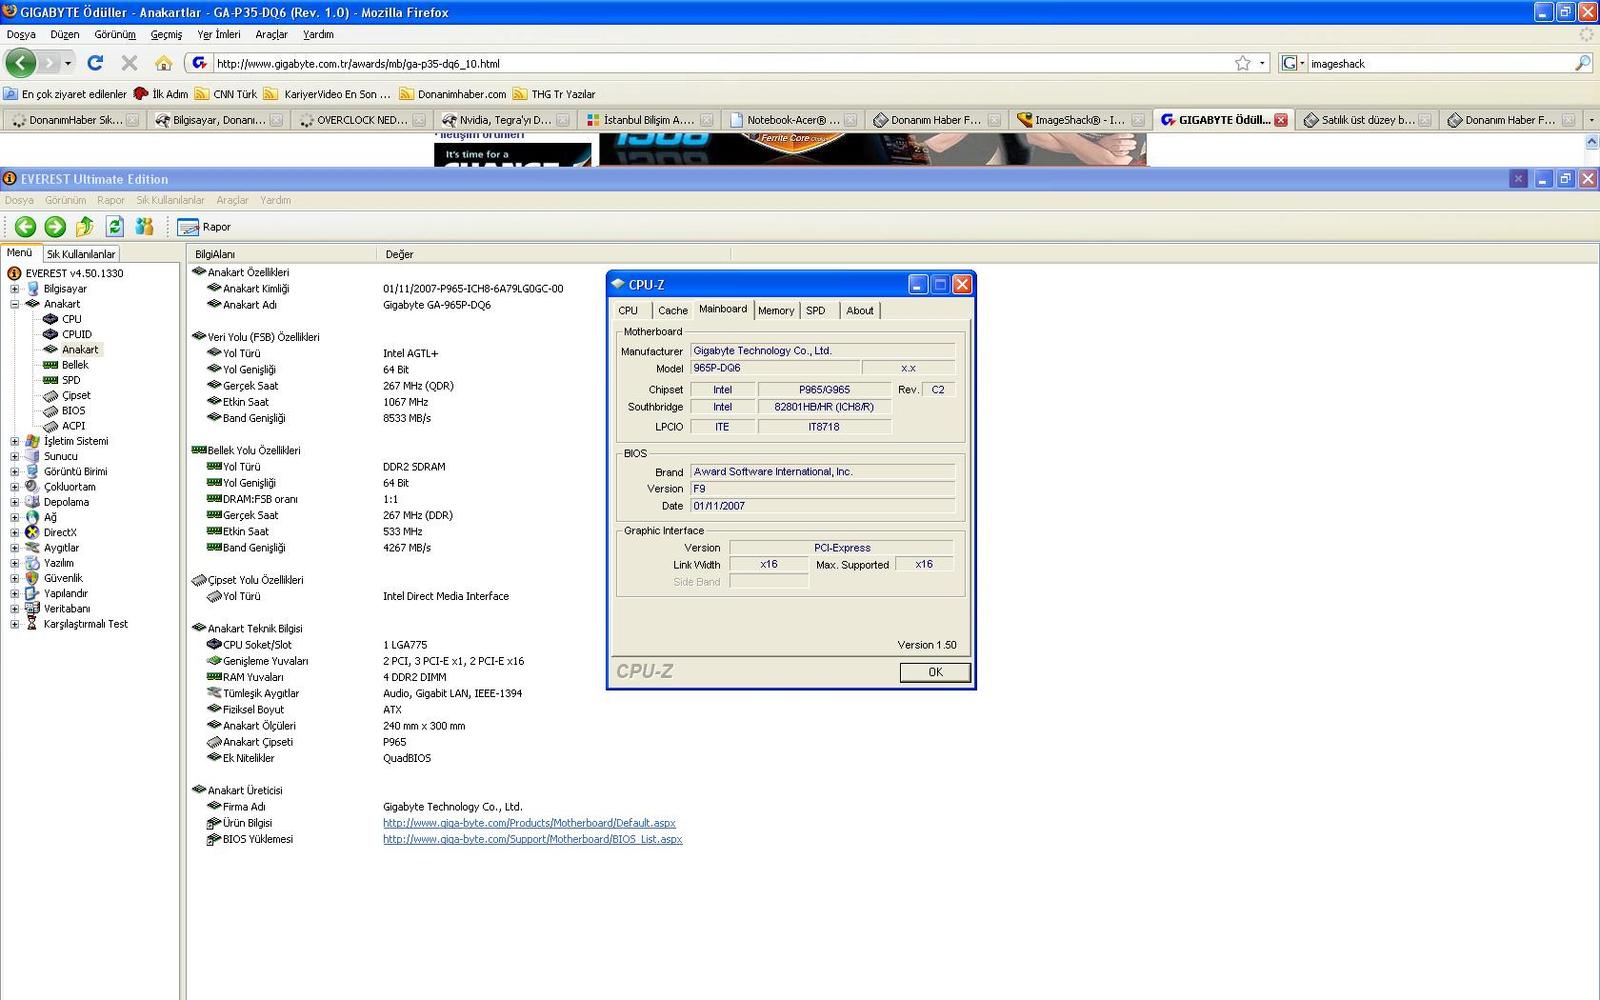The image size is (1600, 1000).
Task: Click the Firefox URL address field
Action: (720, 63)
